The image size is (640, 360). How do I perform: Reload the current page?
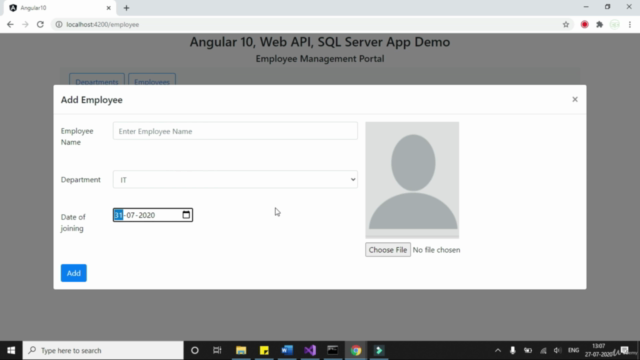coord(40,24)
